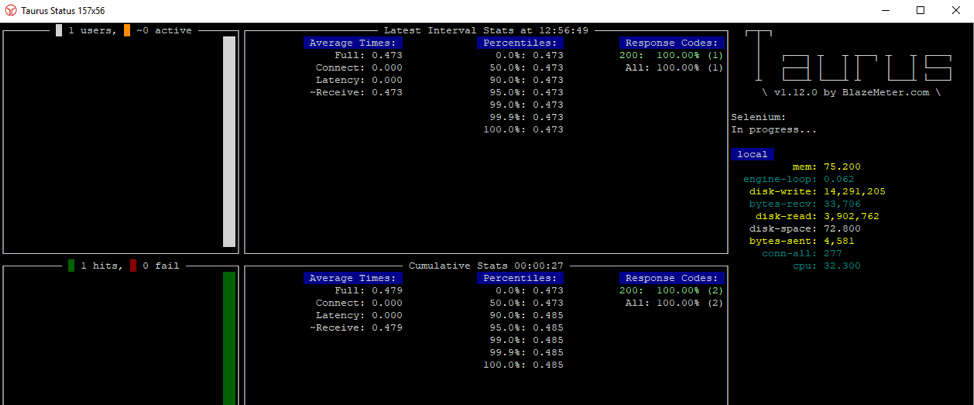Image resolution: width=974 pixels, height=405 pixels.
Task: Maximize the Taurus Status window
Action: tap(921, 10)
